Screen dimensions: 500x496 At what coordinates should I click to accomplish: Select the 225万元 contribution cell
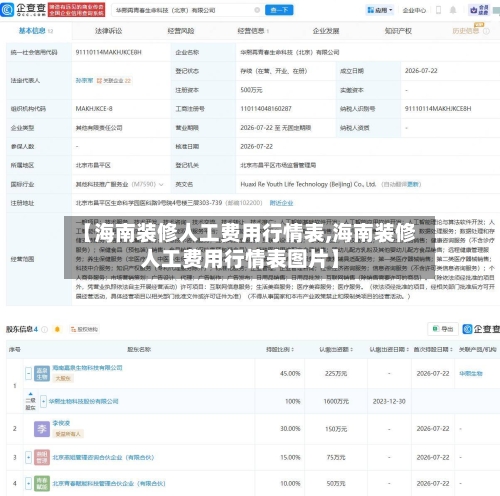point(336,374)
